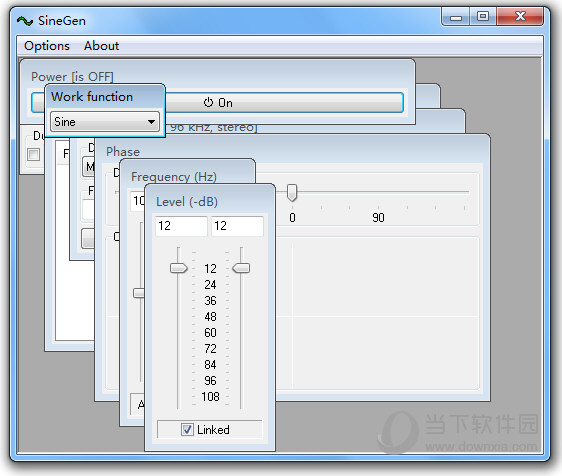Click the Frequency (Hz) input field
This screenshot has width=562, height=476.
point(138,201)
